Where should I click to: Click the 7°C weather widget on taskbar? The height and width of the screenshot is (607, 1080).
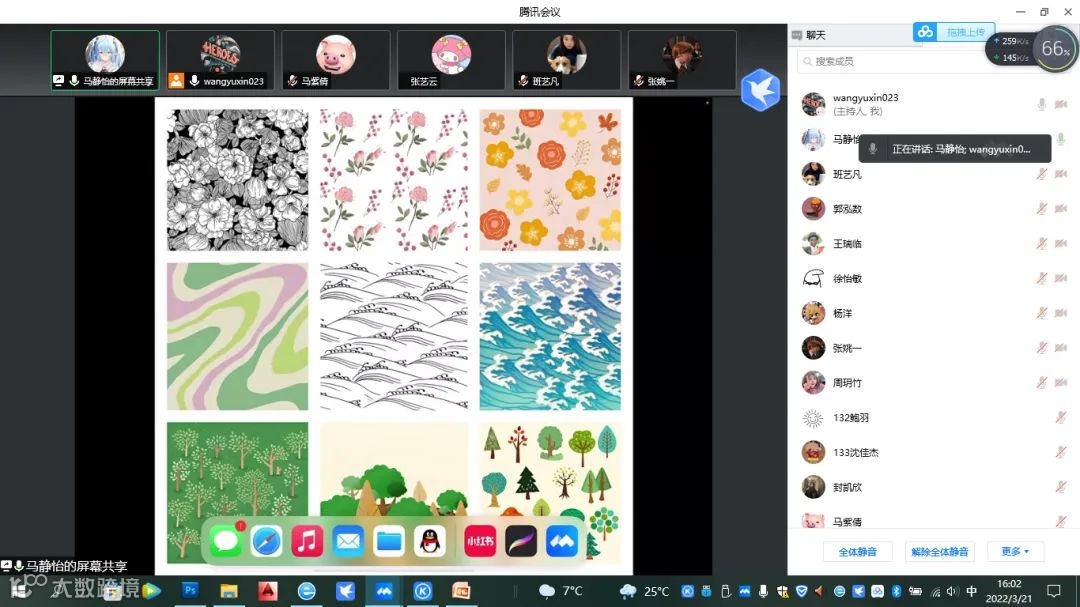tap(561, 590)
